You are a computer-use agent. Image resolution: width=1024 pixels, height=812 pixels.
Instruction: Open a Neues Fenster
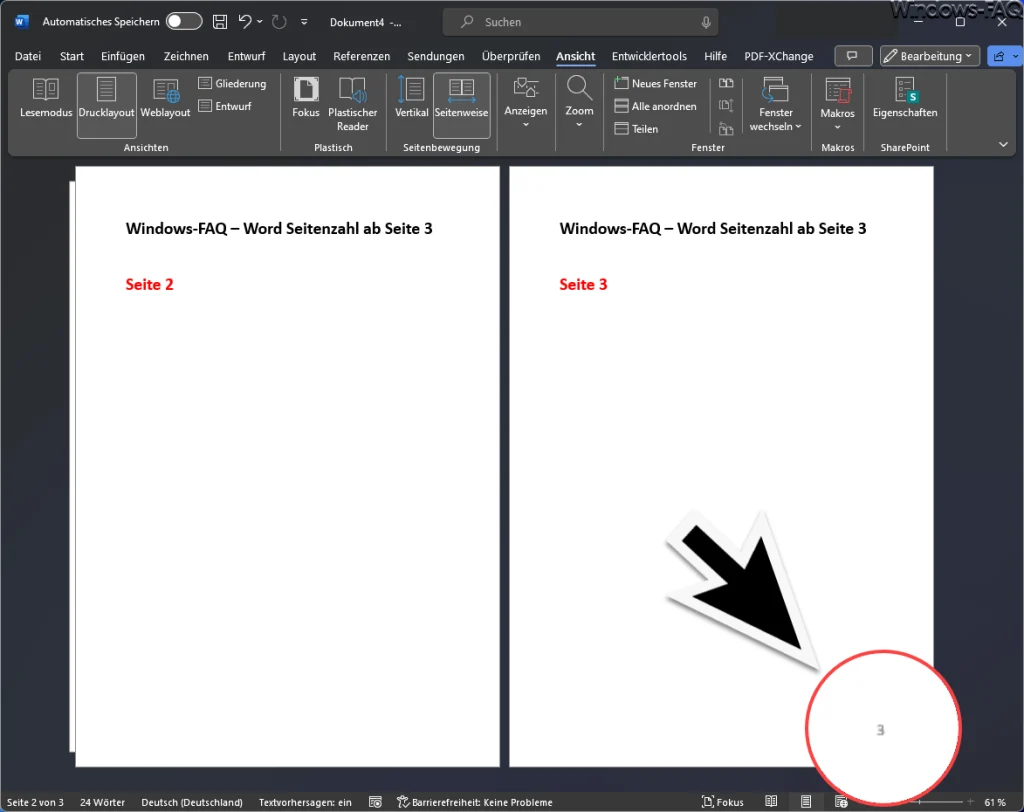[656, 84]
